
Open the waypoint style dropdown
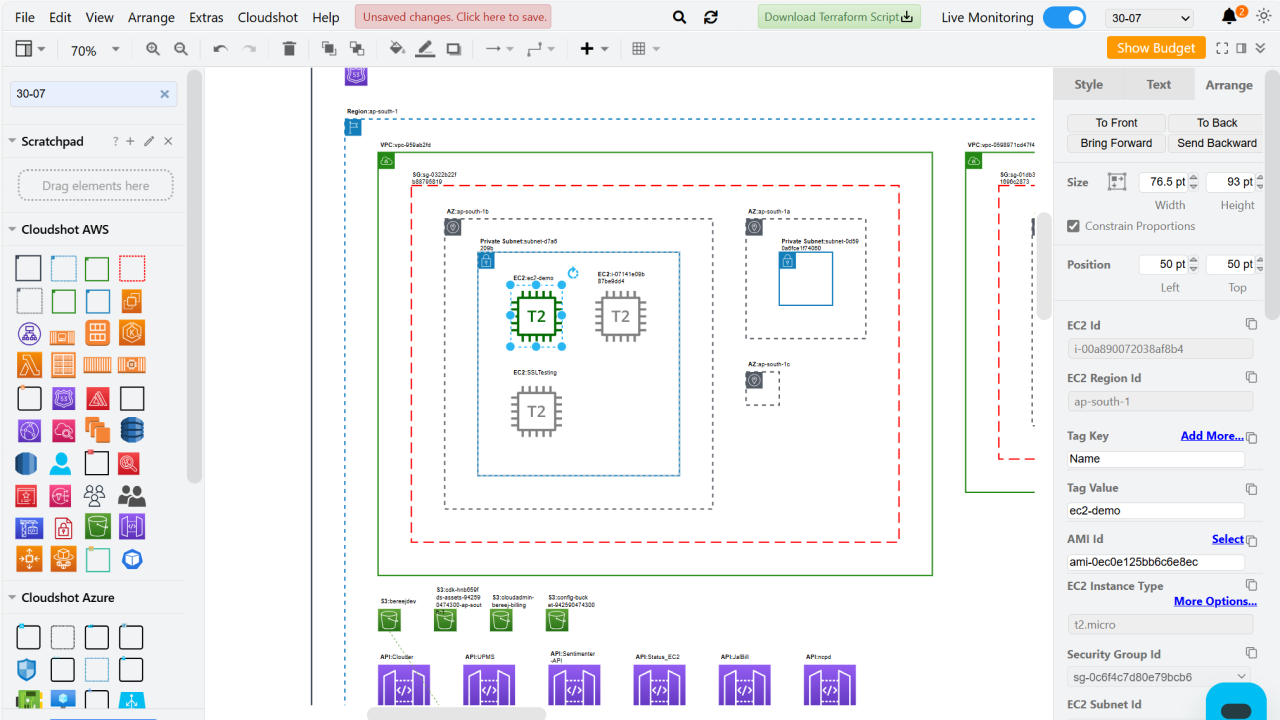click(540, 49)
